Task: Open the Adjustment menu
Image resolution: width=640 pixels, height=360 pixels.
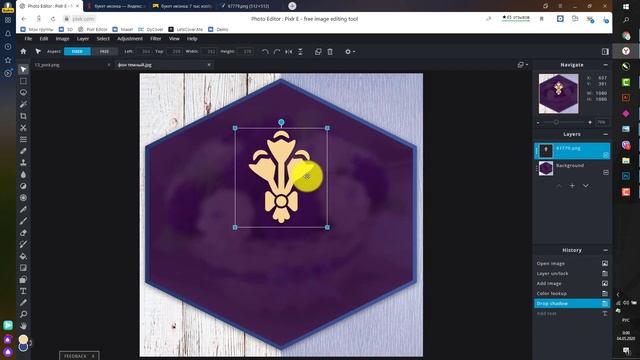Action: point(130,39)
